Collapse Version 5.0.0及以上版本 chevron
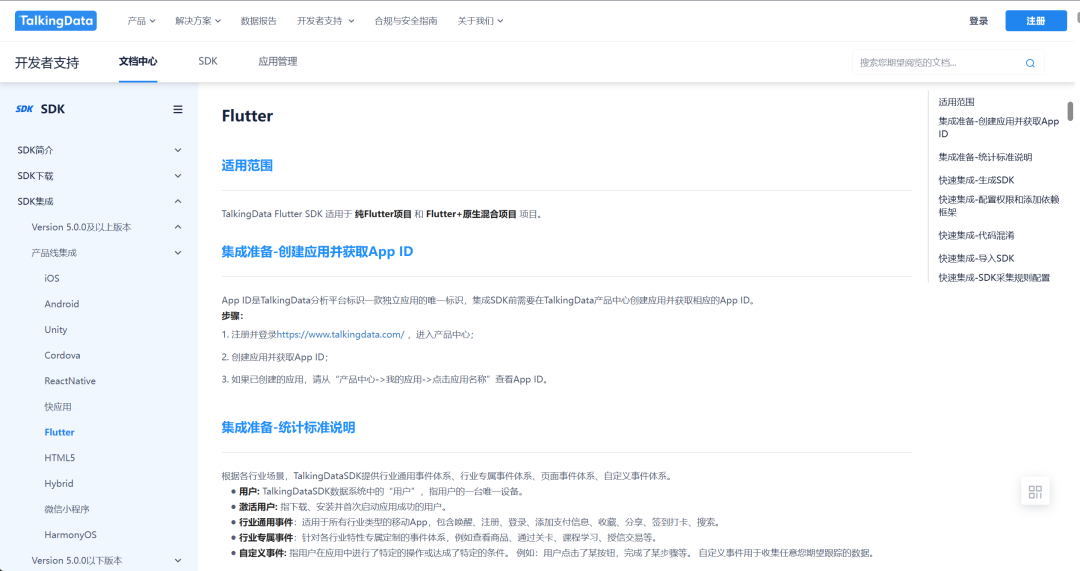 point(178,227)
